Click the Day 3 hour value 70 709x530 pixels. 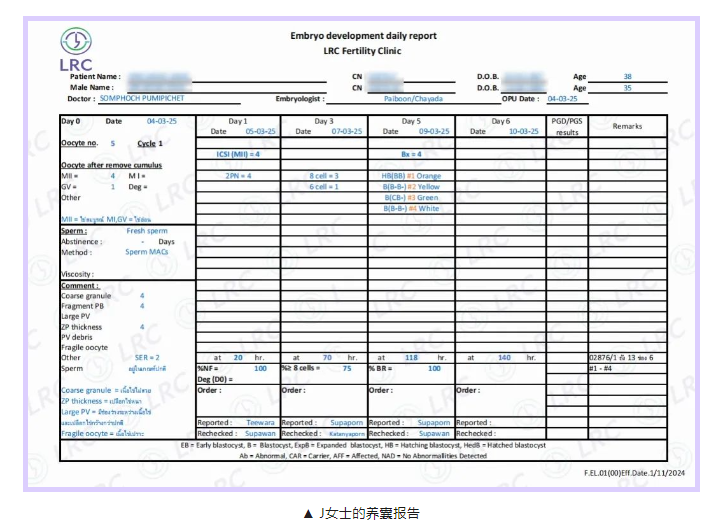coord(327,358)
